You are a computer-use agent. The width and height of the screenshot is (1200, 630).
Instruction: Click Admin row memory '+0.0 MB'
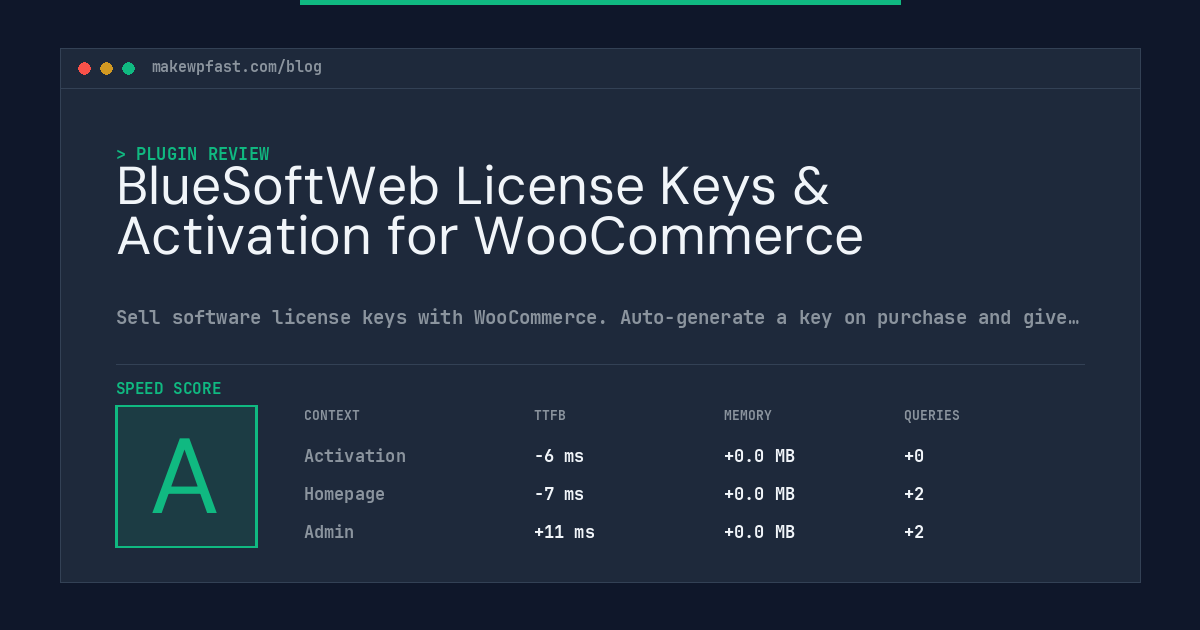[x=759, y=532]
